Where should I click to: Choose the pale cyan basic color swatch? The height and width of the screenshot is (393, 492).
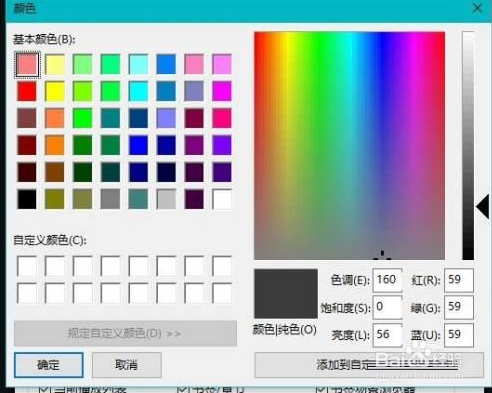(138, 64)
